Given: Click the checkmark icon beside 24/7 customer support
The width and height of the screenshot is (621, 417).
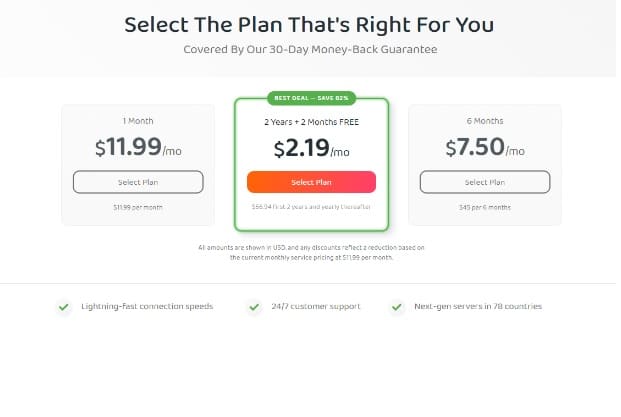Looking at the screenshot, I should coord(254,307).
